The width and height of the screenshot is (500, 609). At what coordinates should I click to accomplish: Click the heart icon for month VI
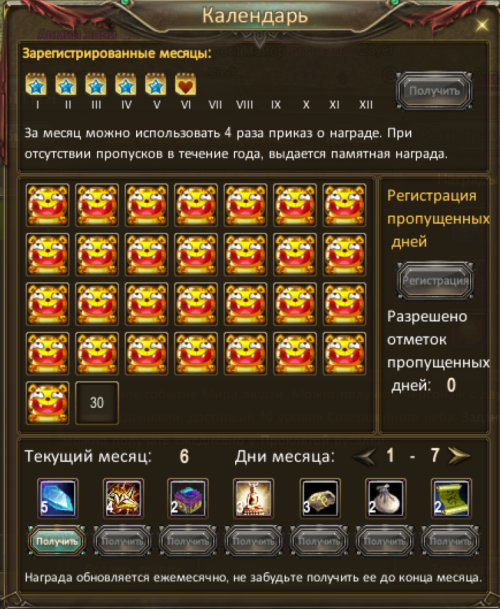coord(186,84)
